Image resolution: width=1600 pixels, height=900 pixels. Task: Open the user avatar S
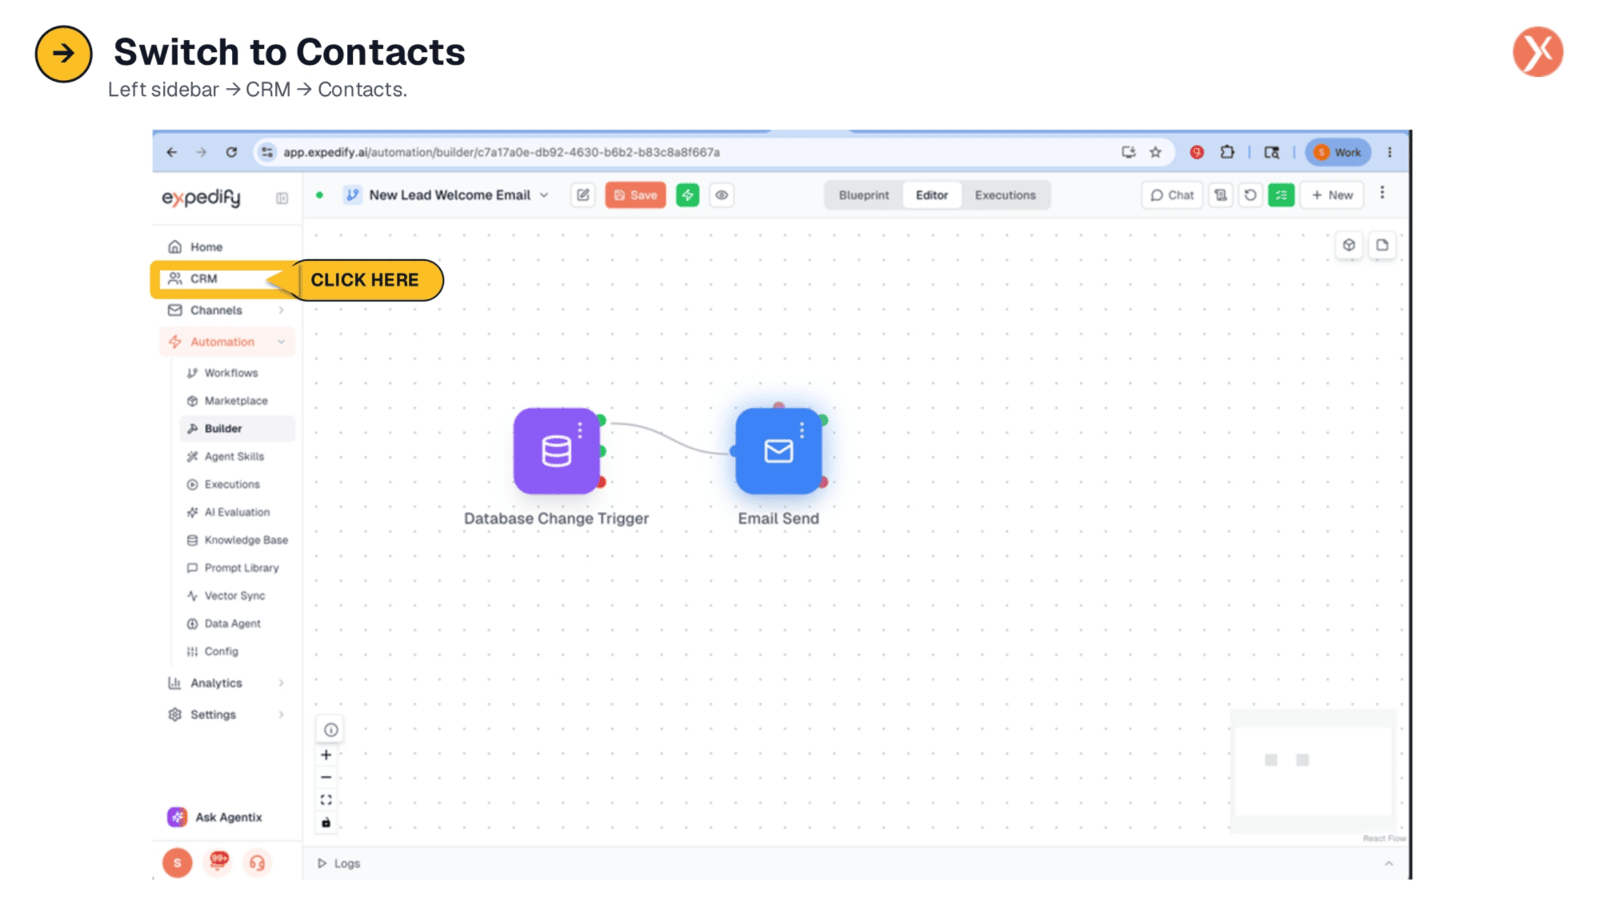[177, 862]
